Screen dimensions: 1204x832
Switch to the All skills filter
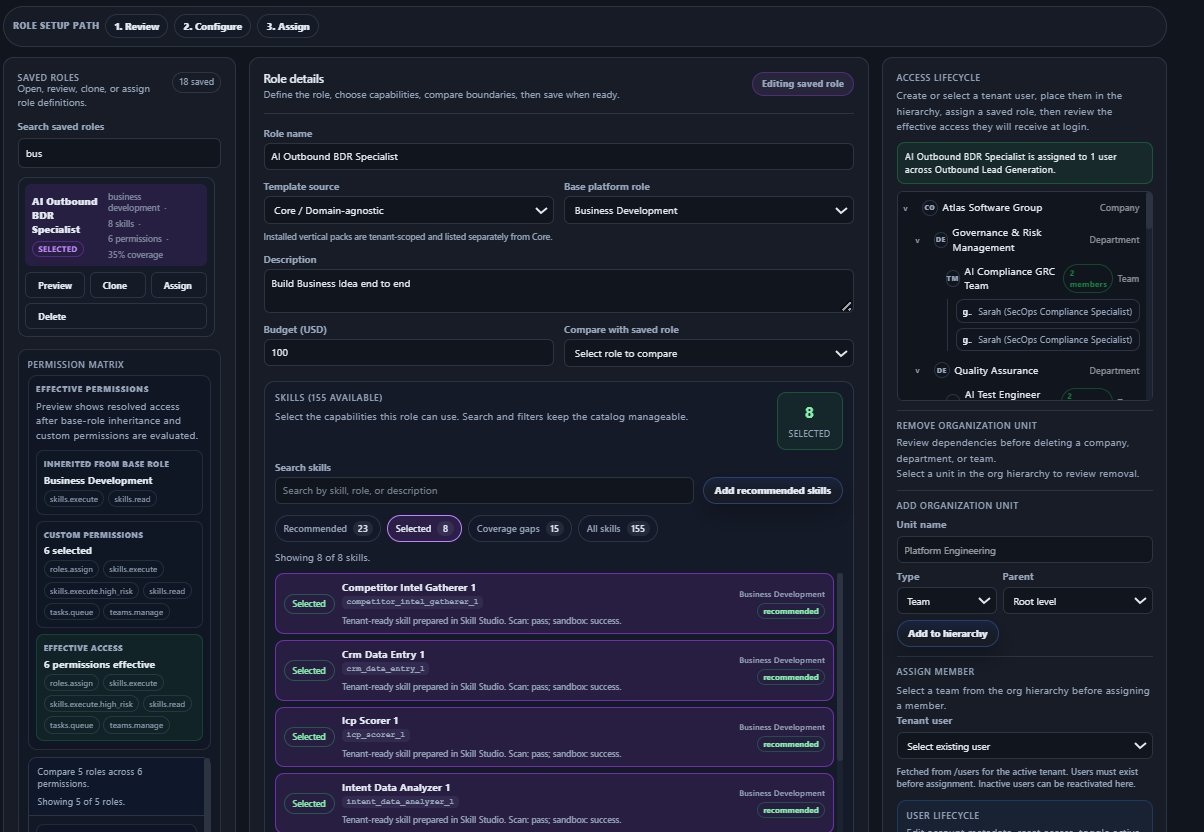pyautogui.click(x=618, y=529)
